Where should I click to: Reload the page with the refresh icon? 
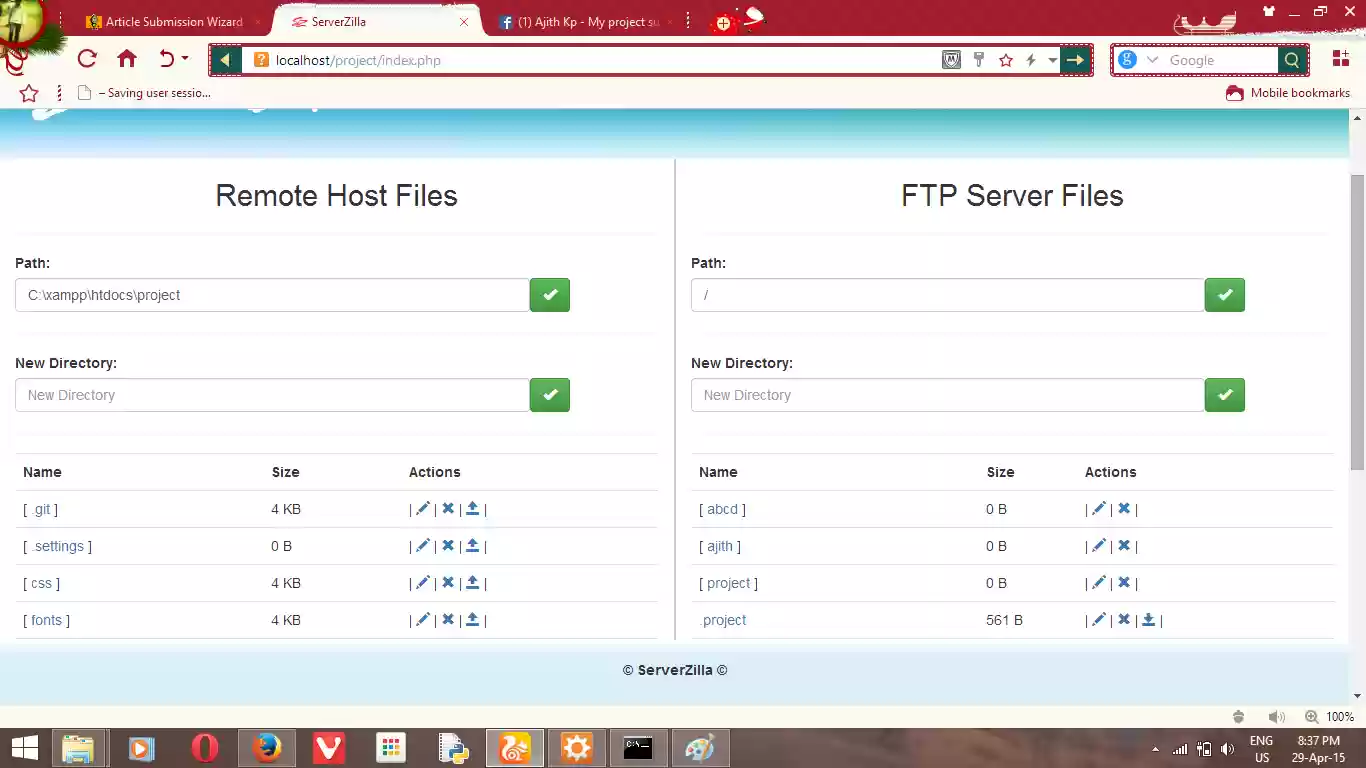click(x=87, y=59)
